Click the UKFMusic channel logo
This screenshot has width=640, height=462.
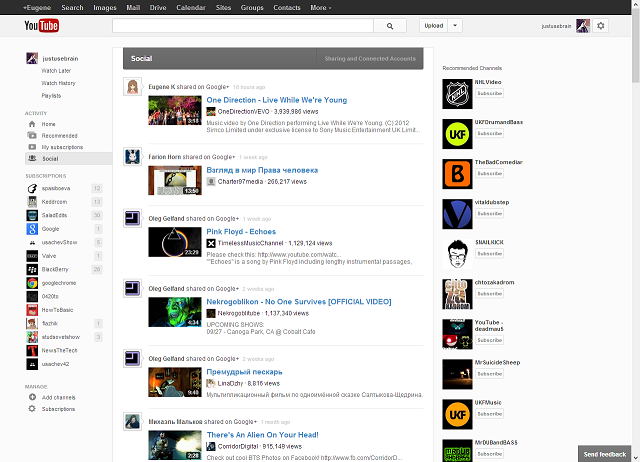coord(457,414)
